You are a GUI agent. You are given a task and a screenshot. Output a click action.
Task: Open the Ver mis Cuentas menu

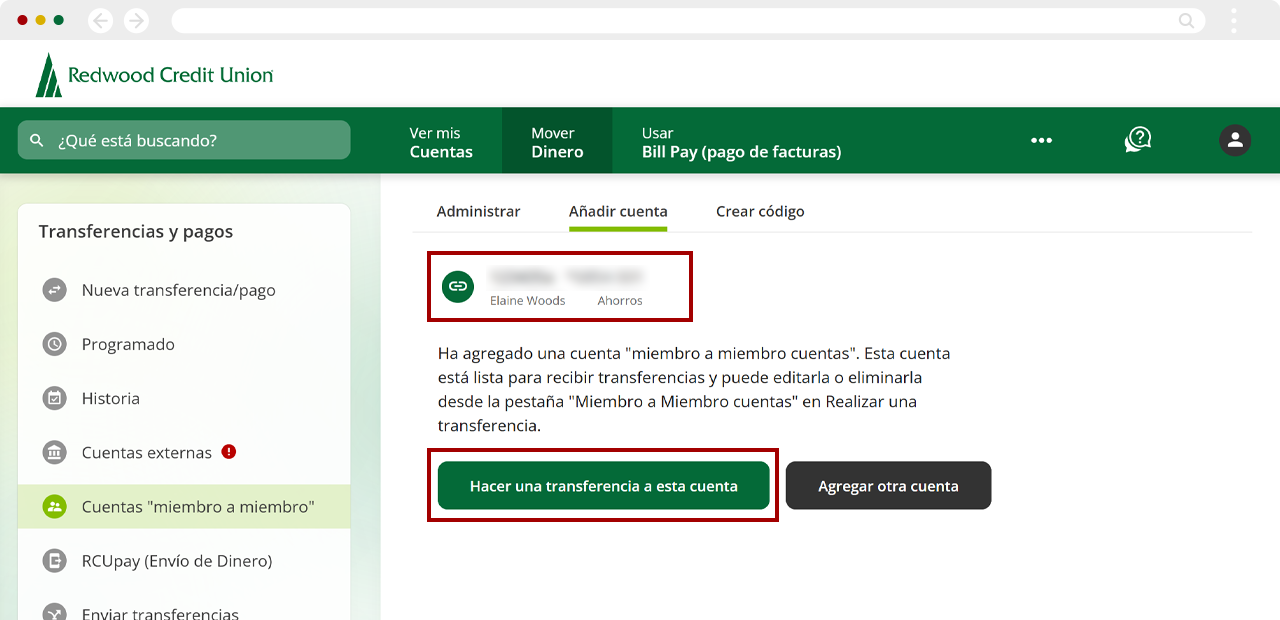tap(441, 142)
